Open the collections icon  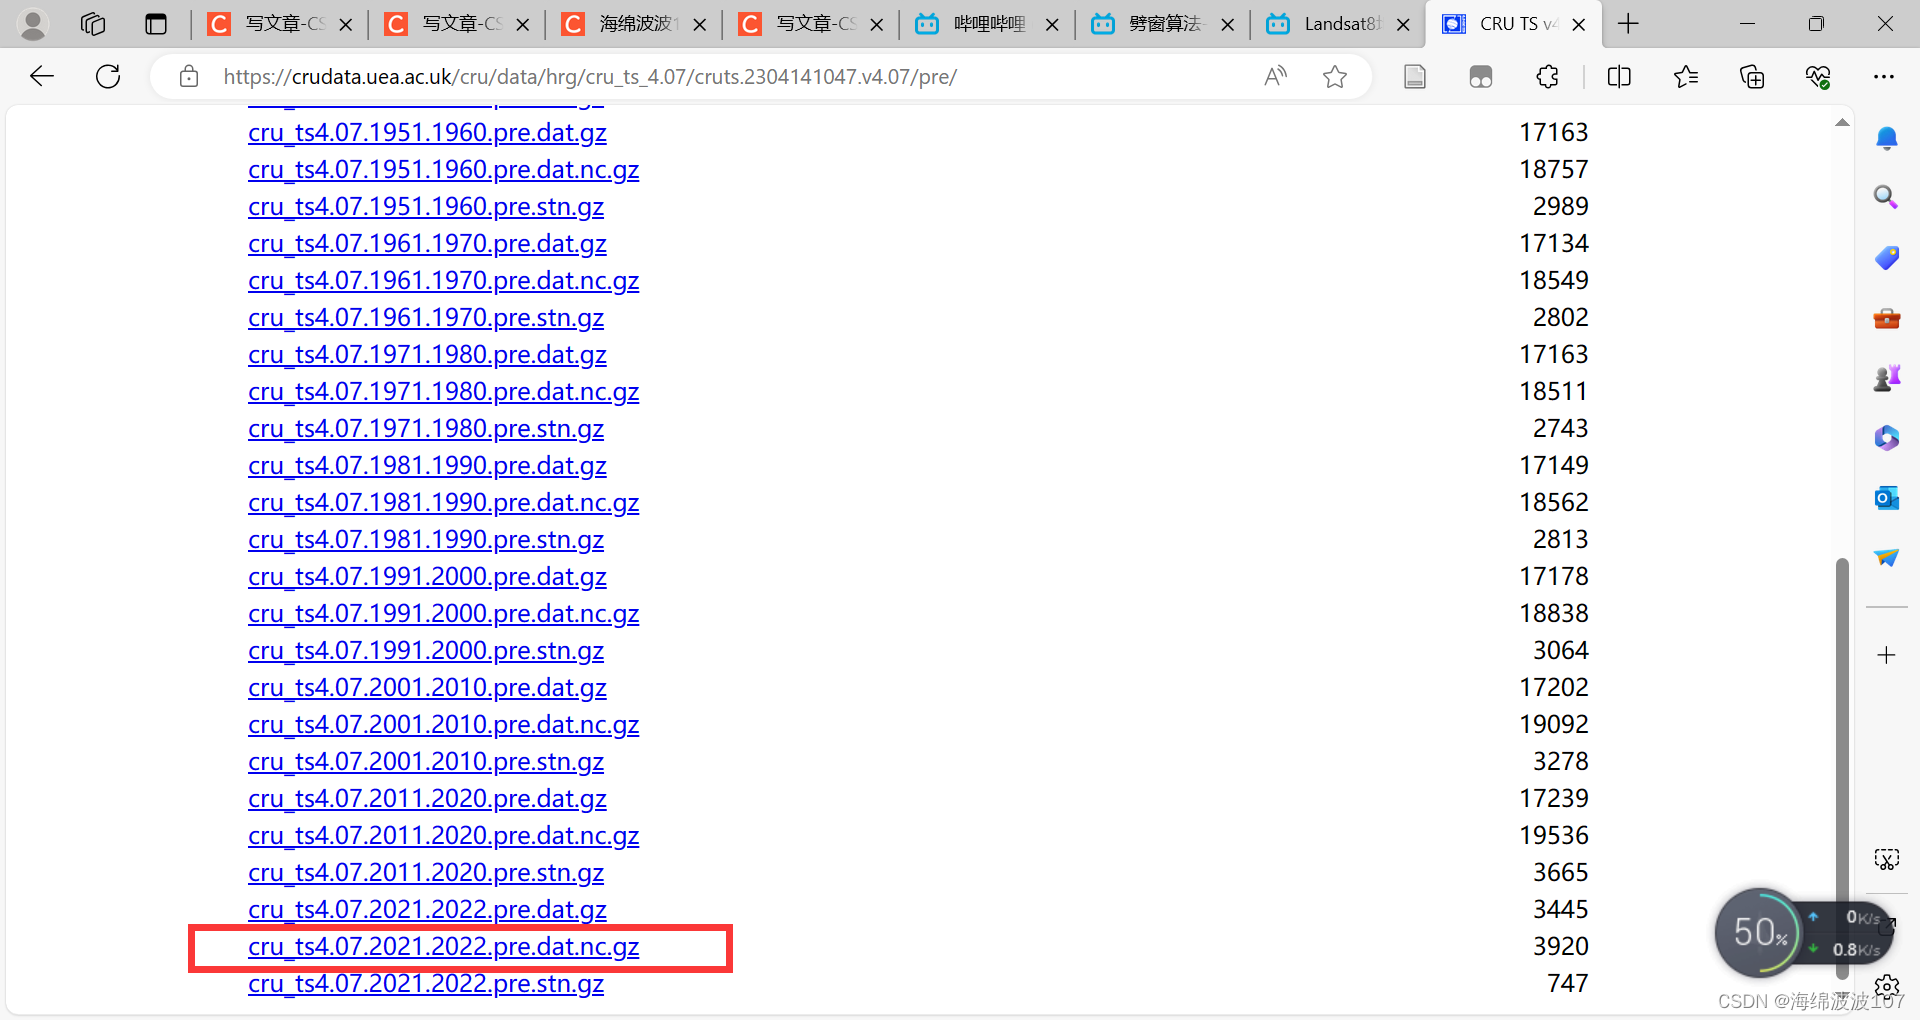click(x=1752, y=76)
